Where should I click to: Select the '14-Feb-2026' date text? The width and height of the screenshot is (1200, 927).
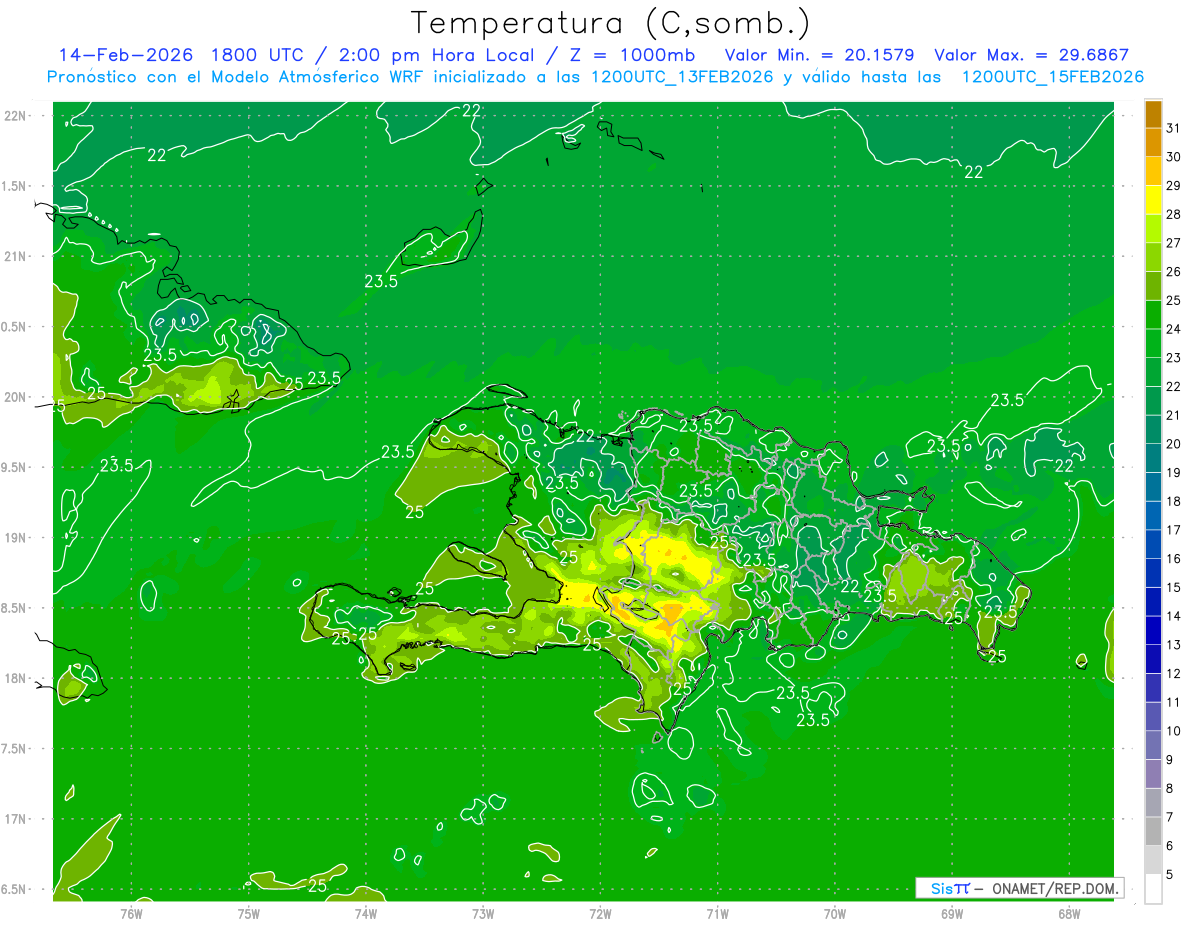click(126, 55)
